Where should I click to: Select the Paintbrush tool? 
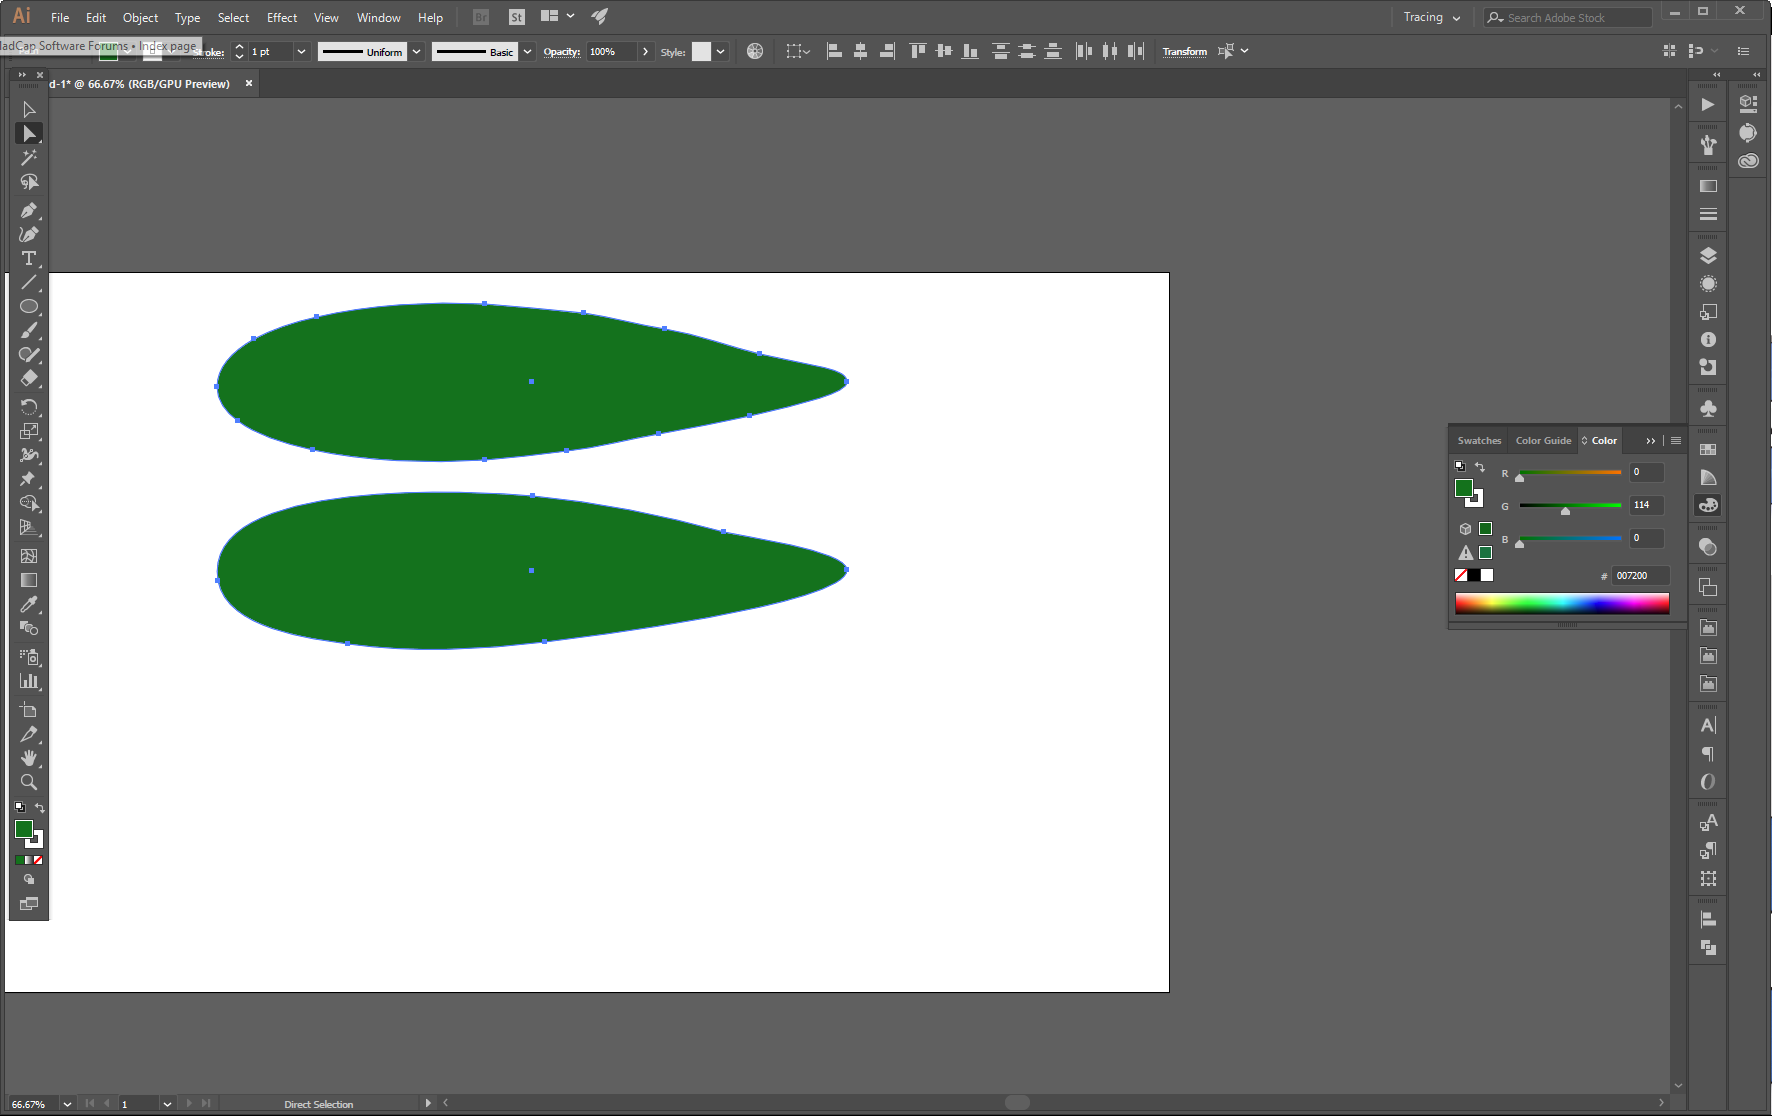(29, 331)
